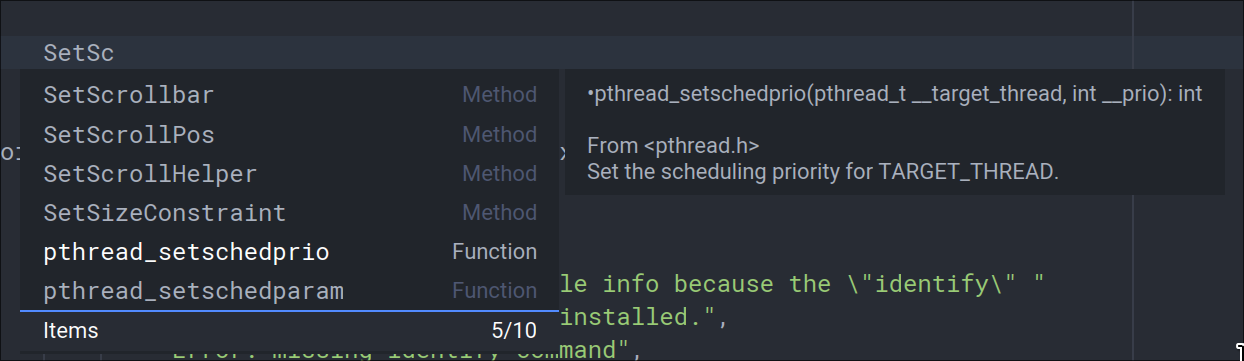Click the 5/10 item counter

515,330
